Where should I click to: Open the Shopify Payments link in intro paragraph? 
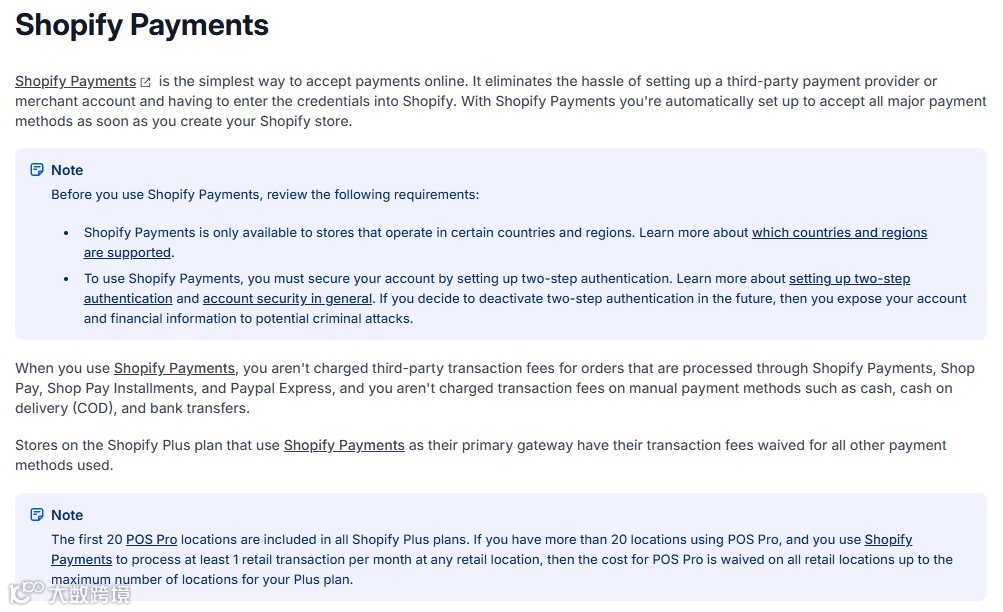pyautogui.click(x=75, y=81)
